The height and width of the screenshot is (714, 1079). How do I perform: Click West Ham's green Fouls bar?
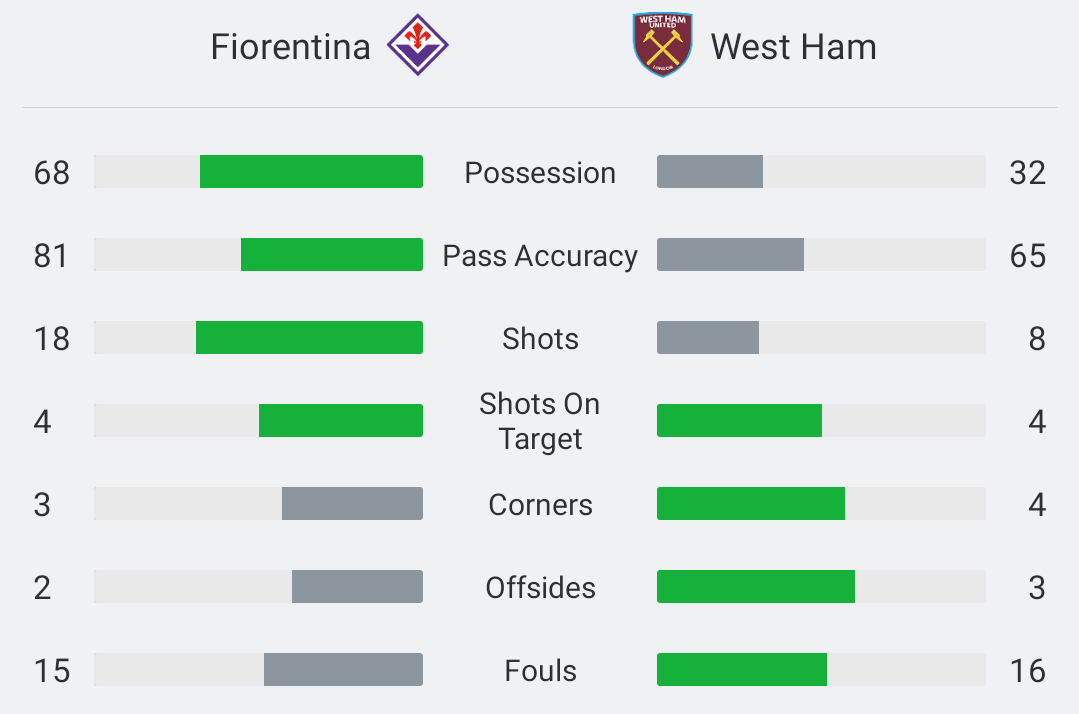tap(742, 669)
